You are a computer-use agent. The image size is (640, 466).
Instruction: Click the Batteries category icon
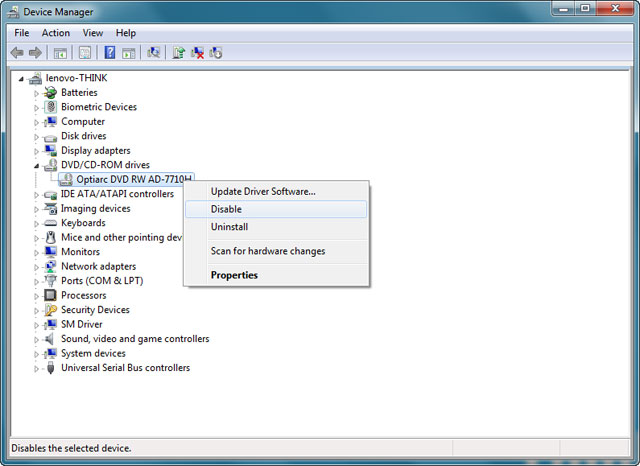[51, 93]
